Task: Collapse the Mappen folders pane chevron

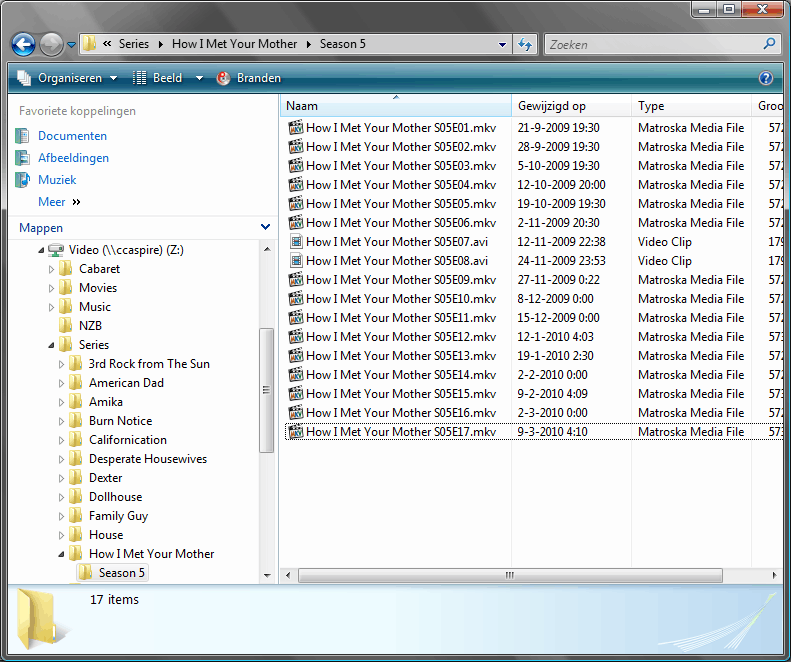Action: tap(265, 227)
